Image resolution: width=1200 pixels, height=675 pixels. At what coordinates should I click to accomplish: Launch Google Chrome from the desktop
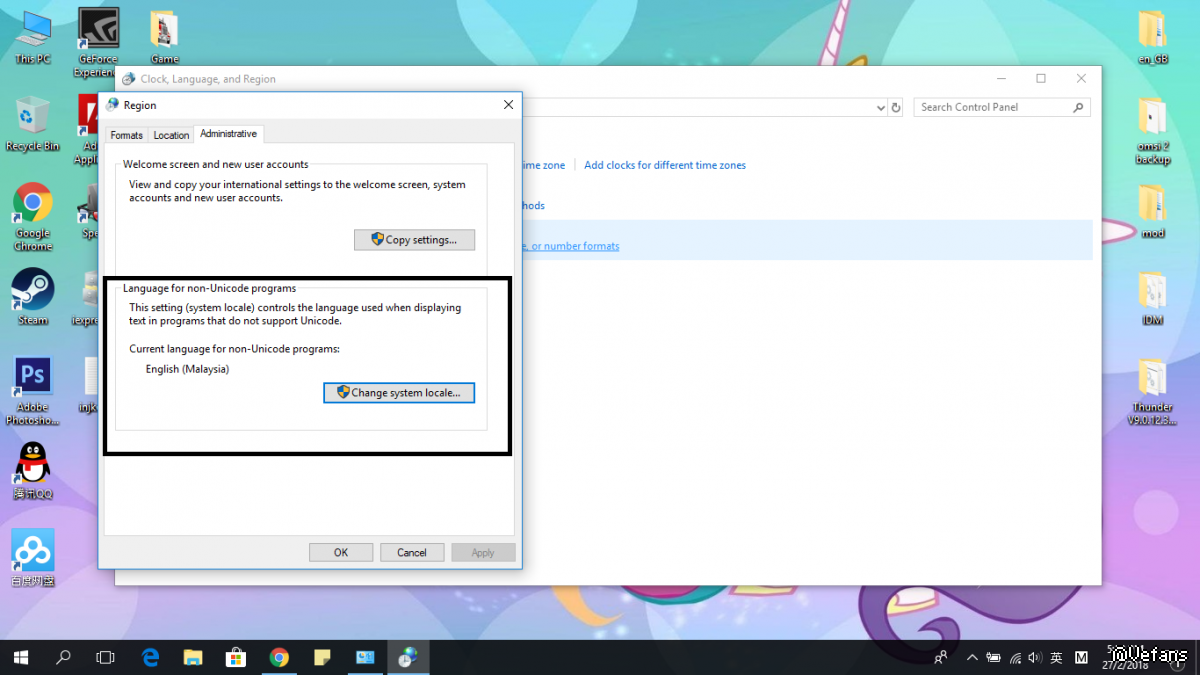point(33,210)
